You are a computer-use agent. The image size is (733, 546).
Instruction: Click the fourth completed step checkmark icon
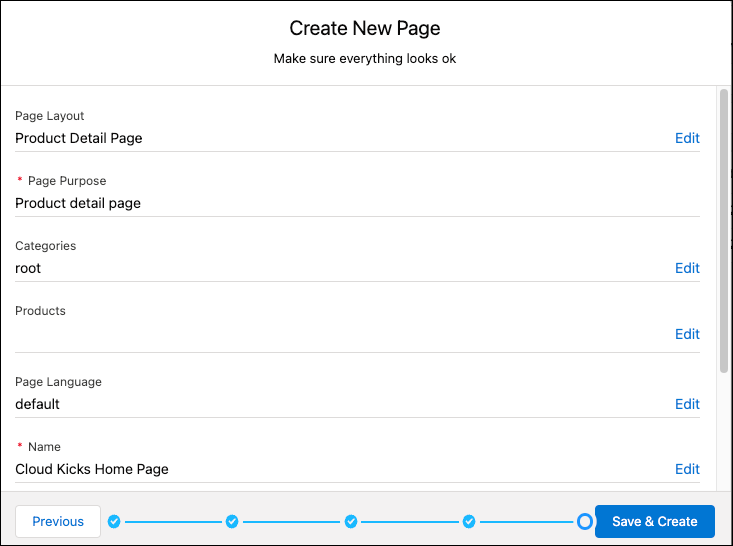tap(469, 521)
